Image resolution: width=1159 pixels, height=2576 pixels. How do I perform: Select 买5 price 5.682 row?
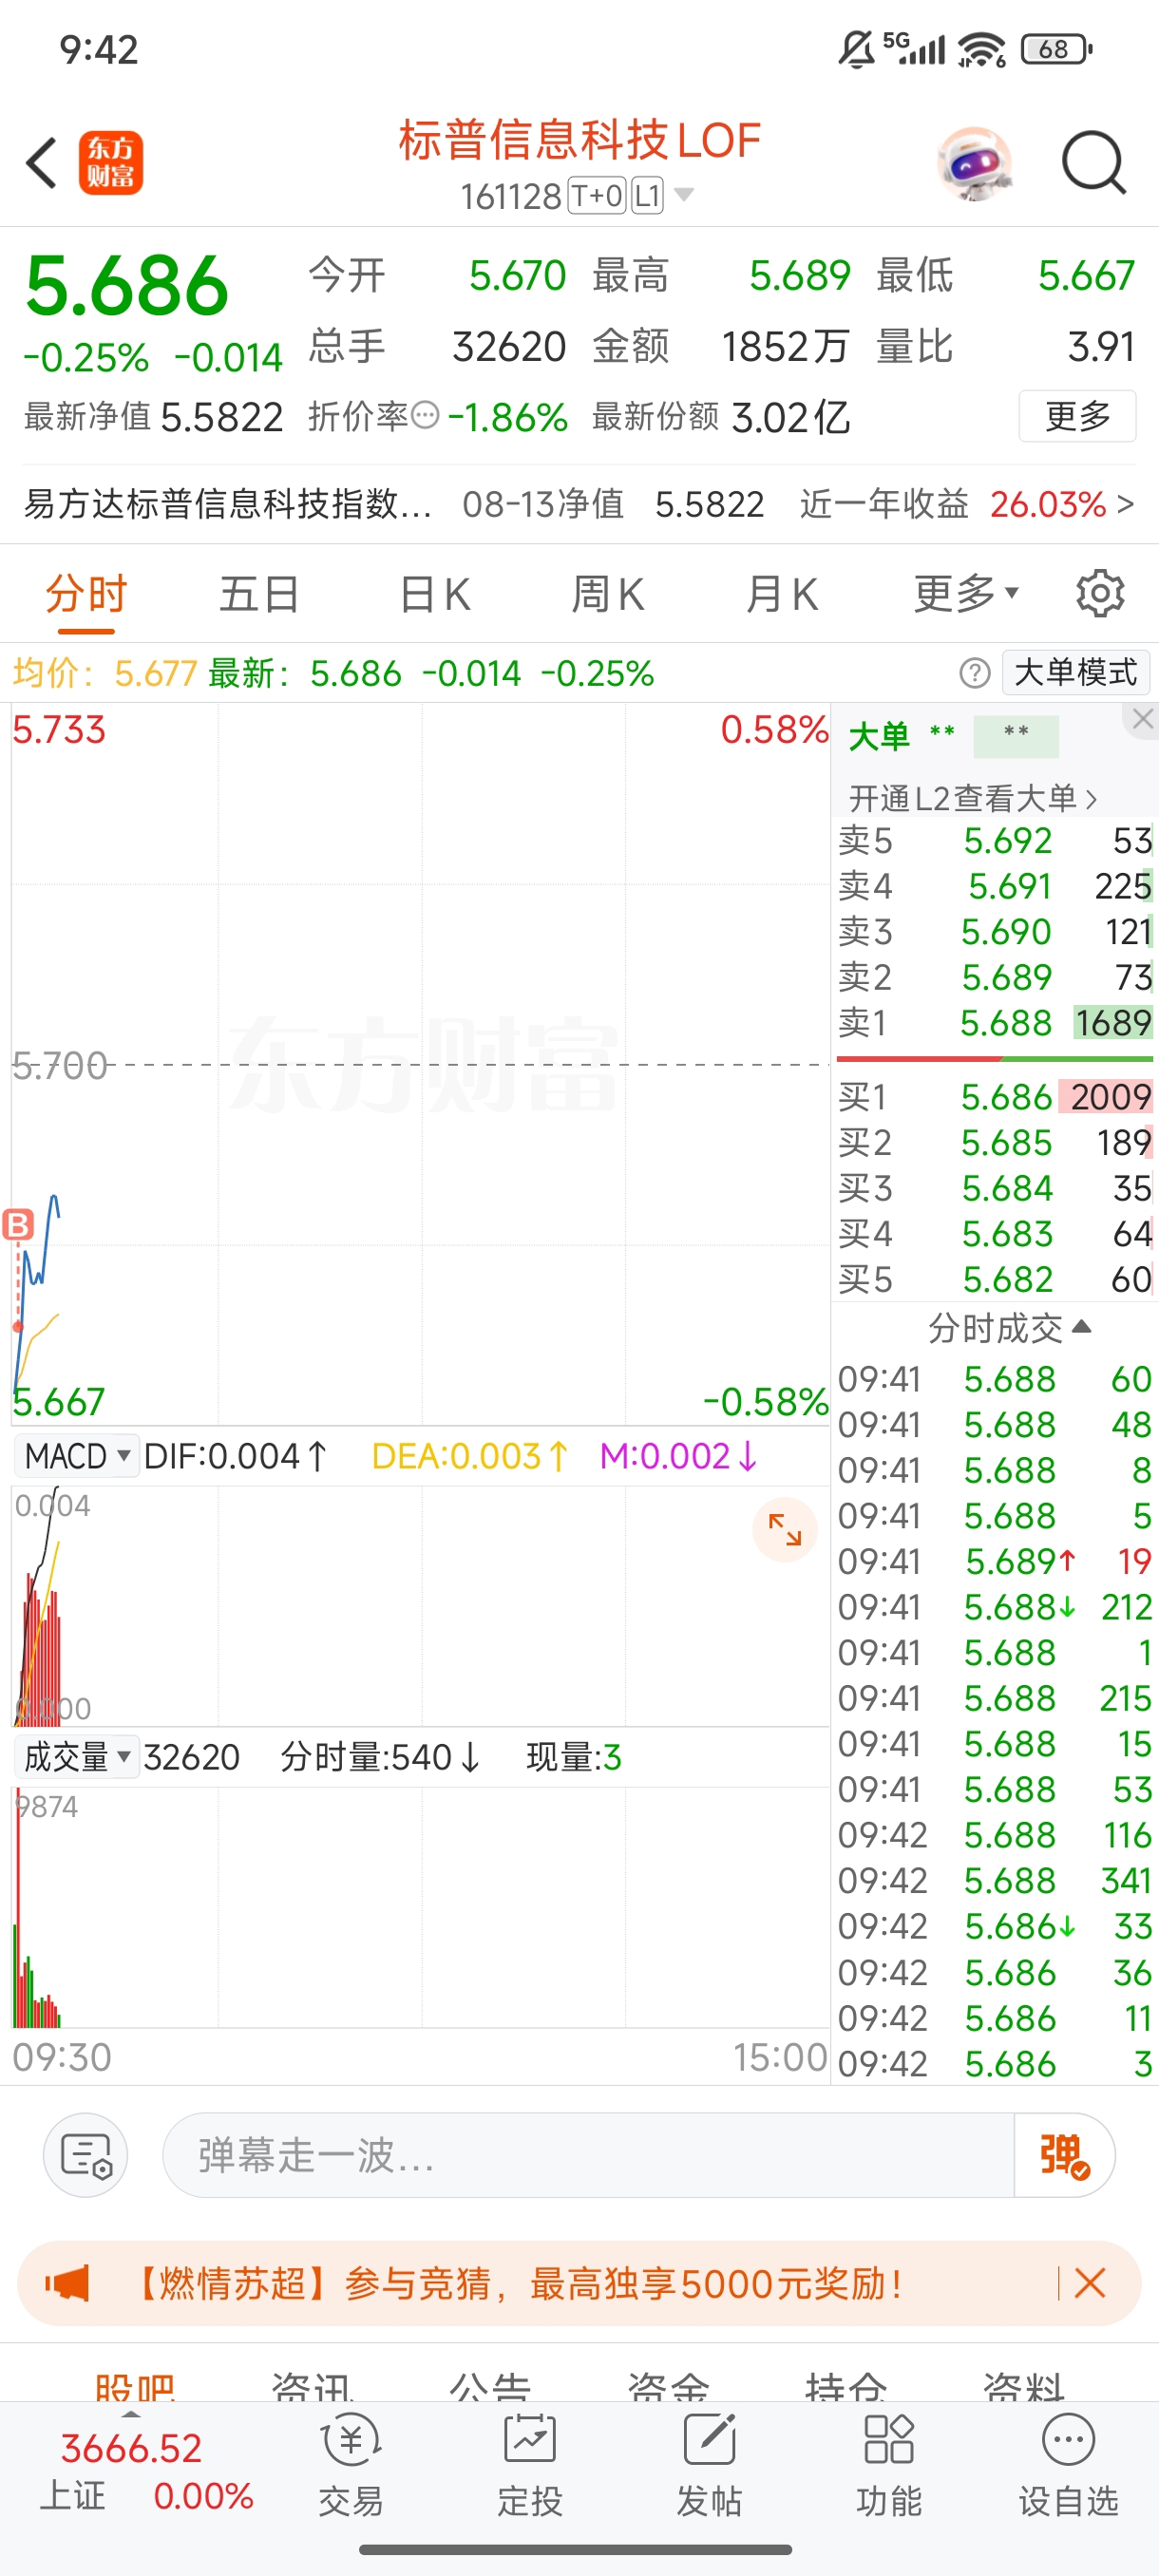coord(995,1279)
